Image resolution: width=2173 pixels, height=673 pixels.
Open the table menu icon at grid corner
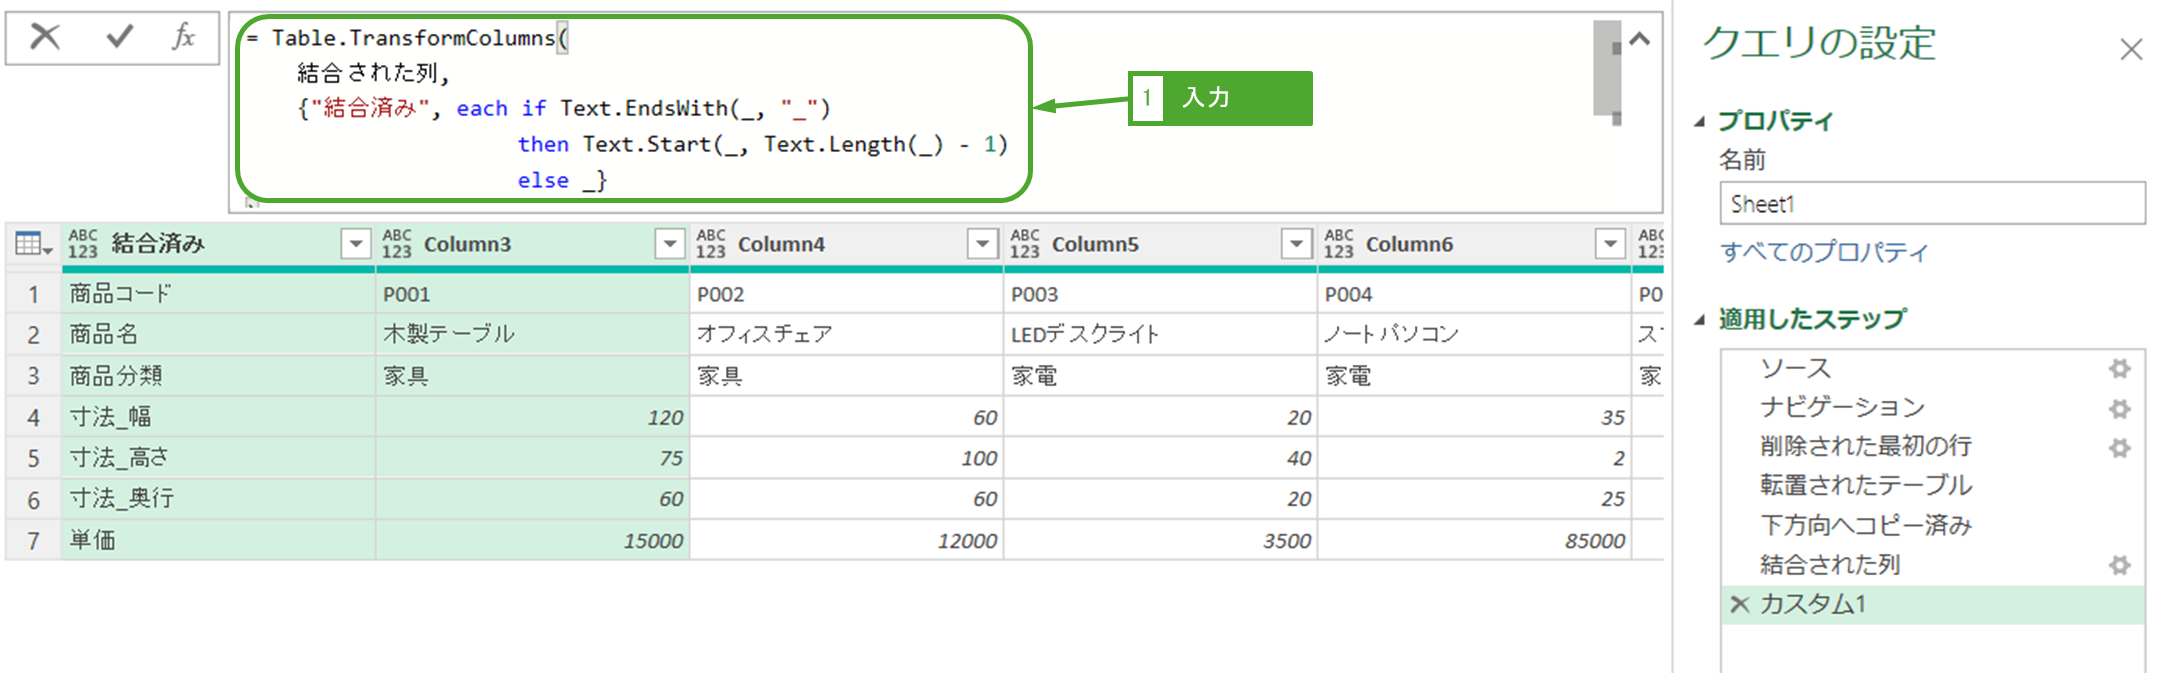pos(32,244)
